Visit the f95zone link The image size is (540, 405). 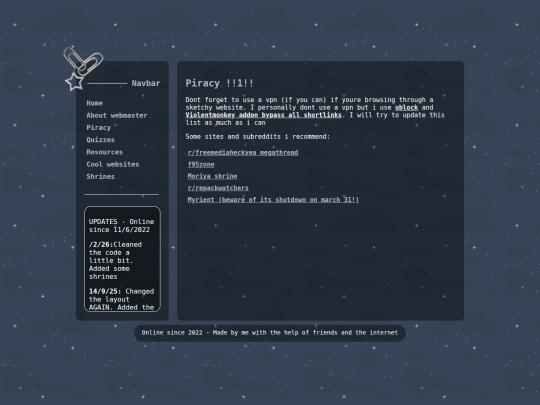201,164
